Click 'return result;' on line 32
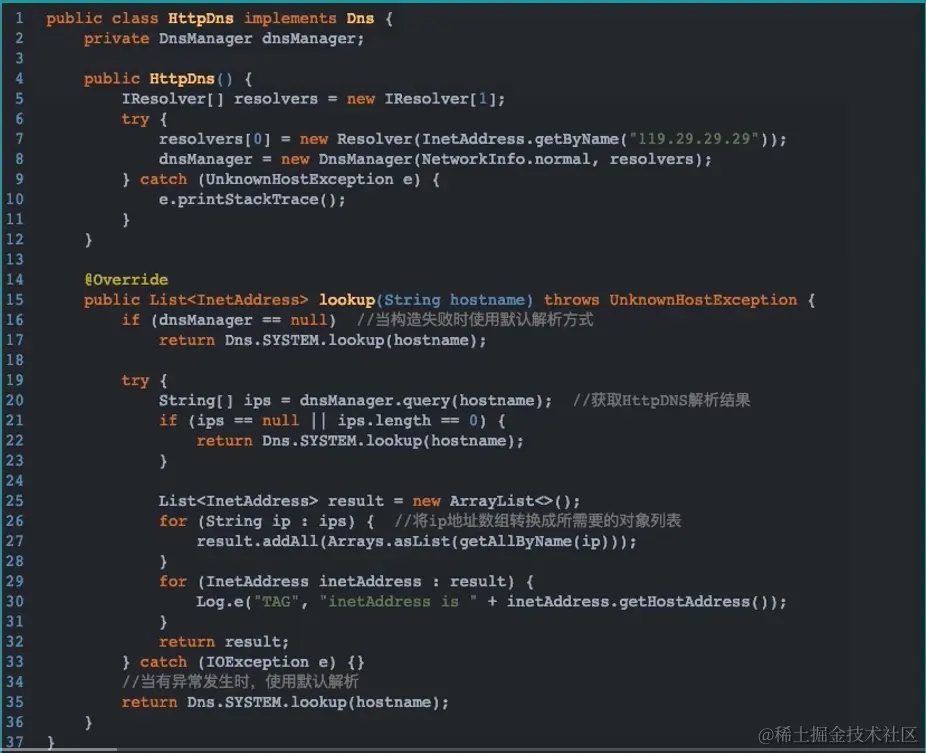926x753 pixels. [224, 642]
